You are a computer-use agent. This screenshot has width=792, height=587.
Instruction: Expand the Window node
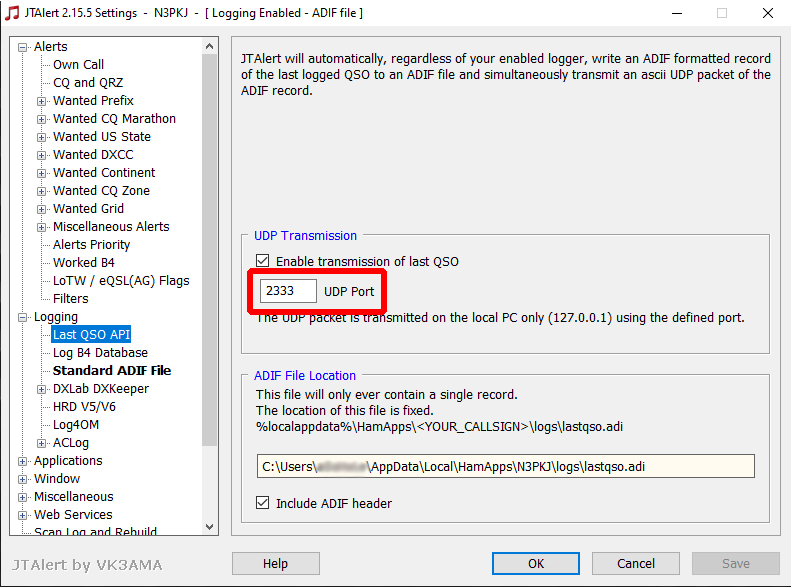(22, 479)
